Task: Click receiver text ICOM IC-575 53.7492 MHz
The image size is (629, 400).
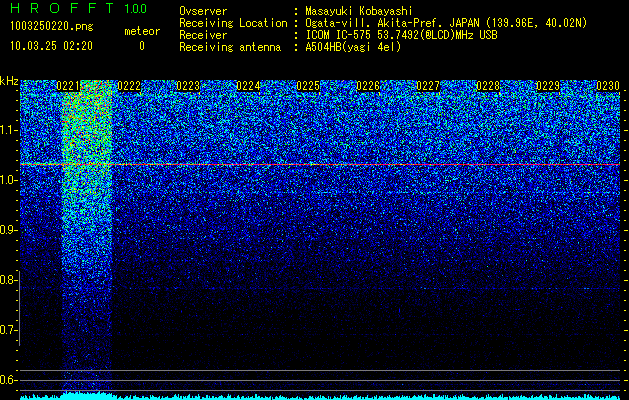Action: coord(401,35)
